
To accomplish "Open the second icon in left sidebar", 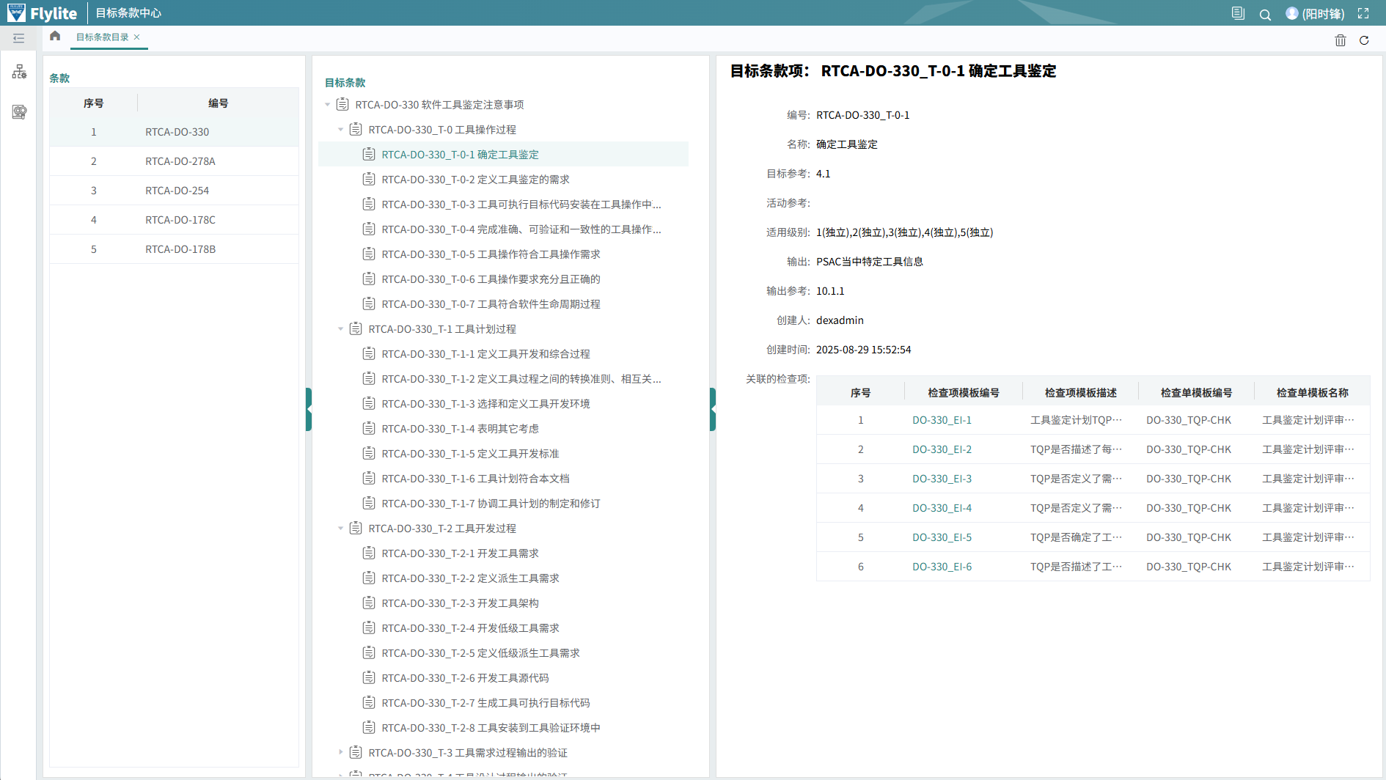I will [19, 112].
